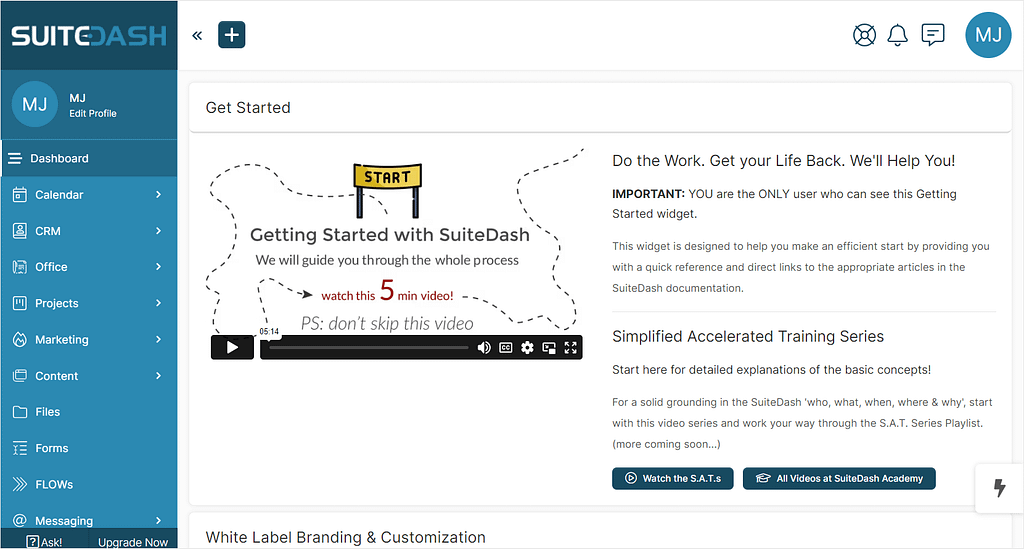Collapse the sidebar with double chevron icon
Viewport: 1024px width, 549px height.
197,35
